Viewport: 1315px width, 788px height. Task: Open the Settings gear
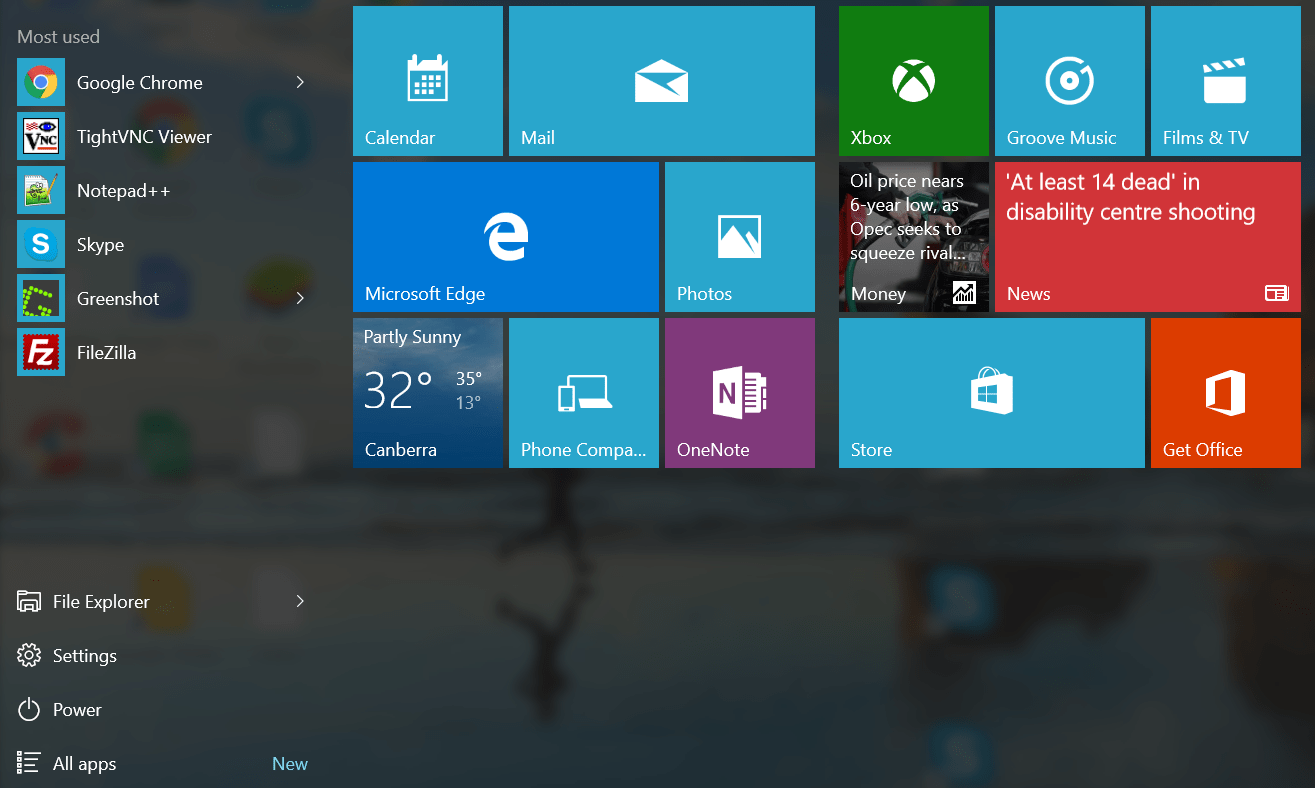85,655
